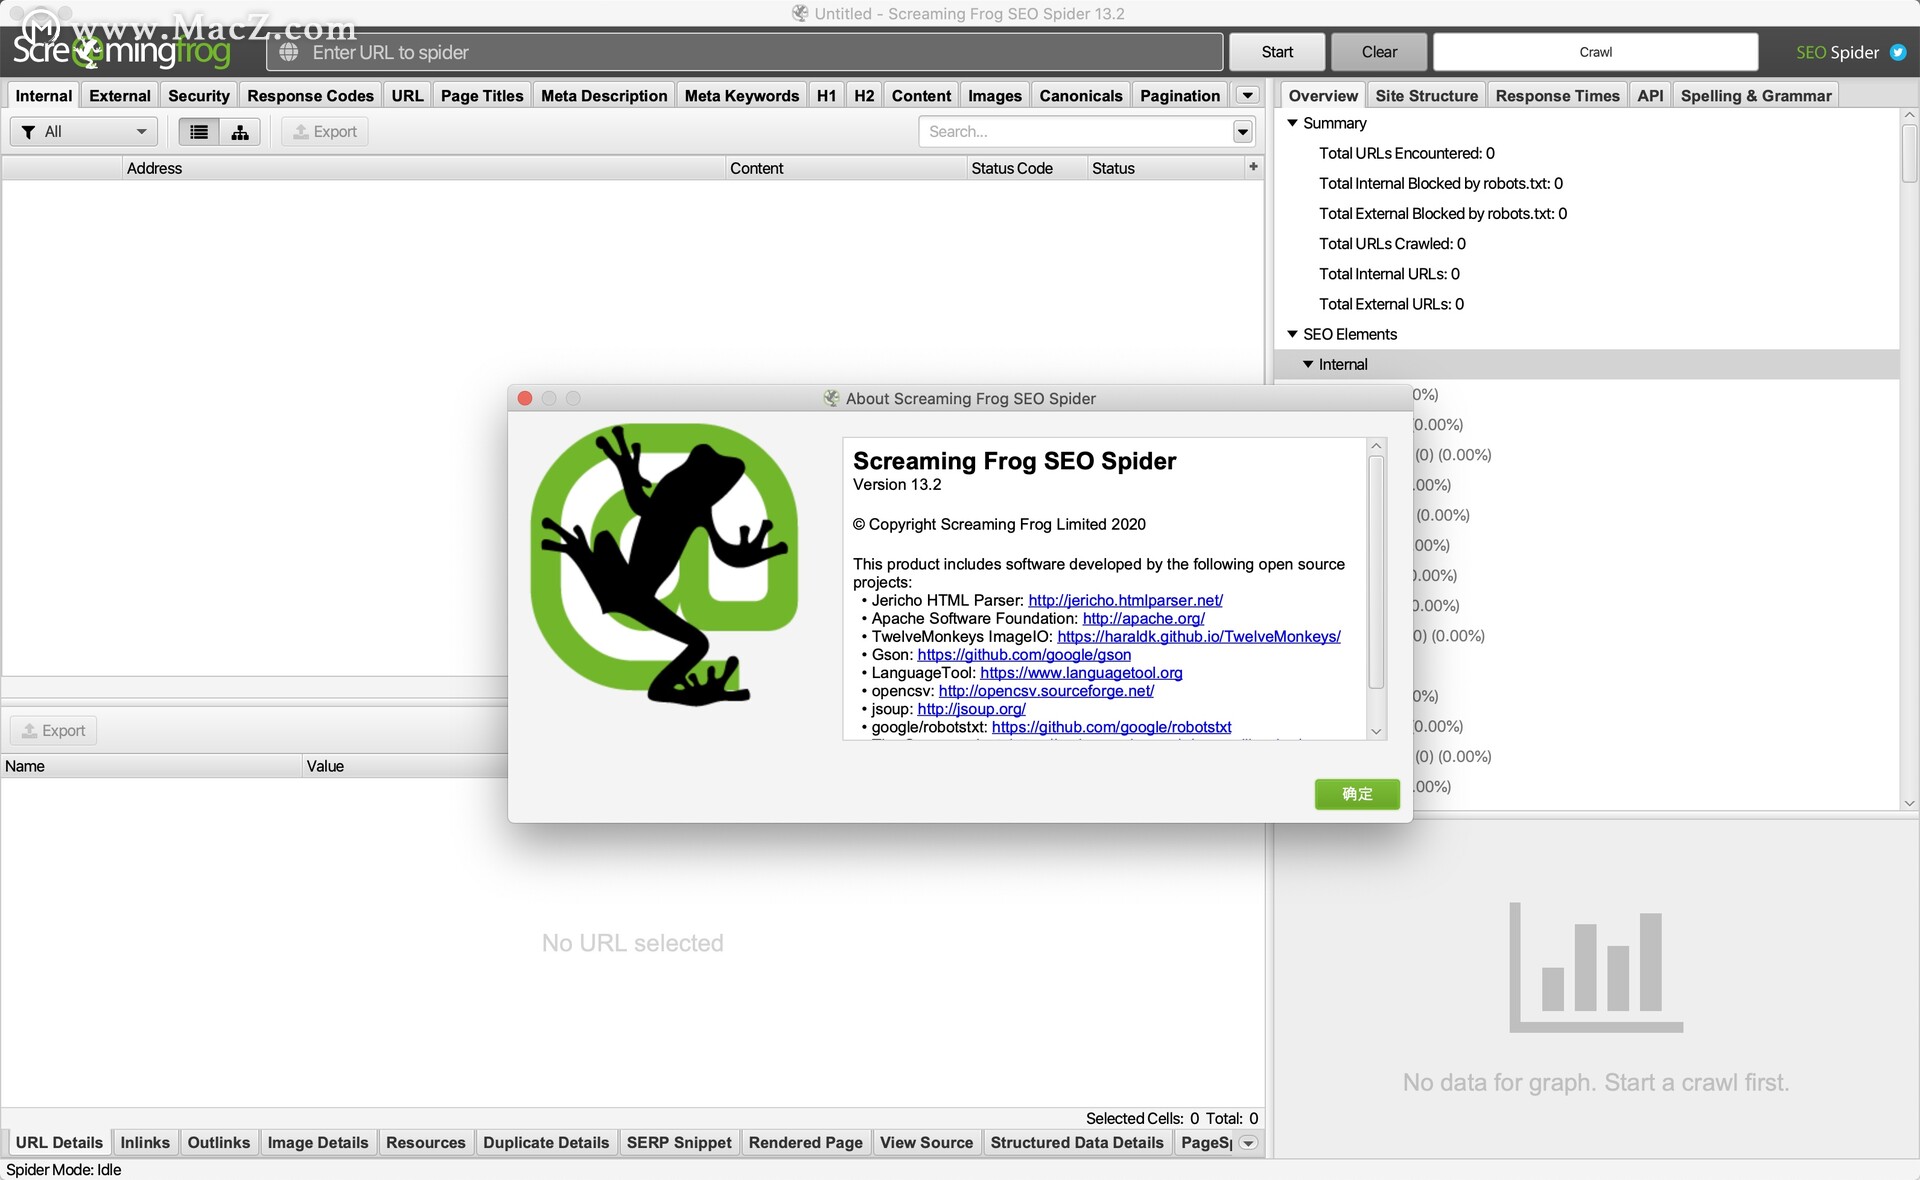1920x1180 pixels.
Task: Open the Twitter bird icon link
Action: (x=1897, y=52)
